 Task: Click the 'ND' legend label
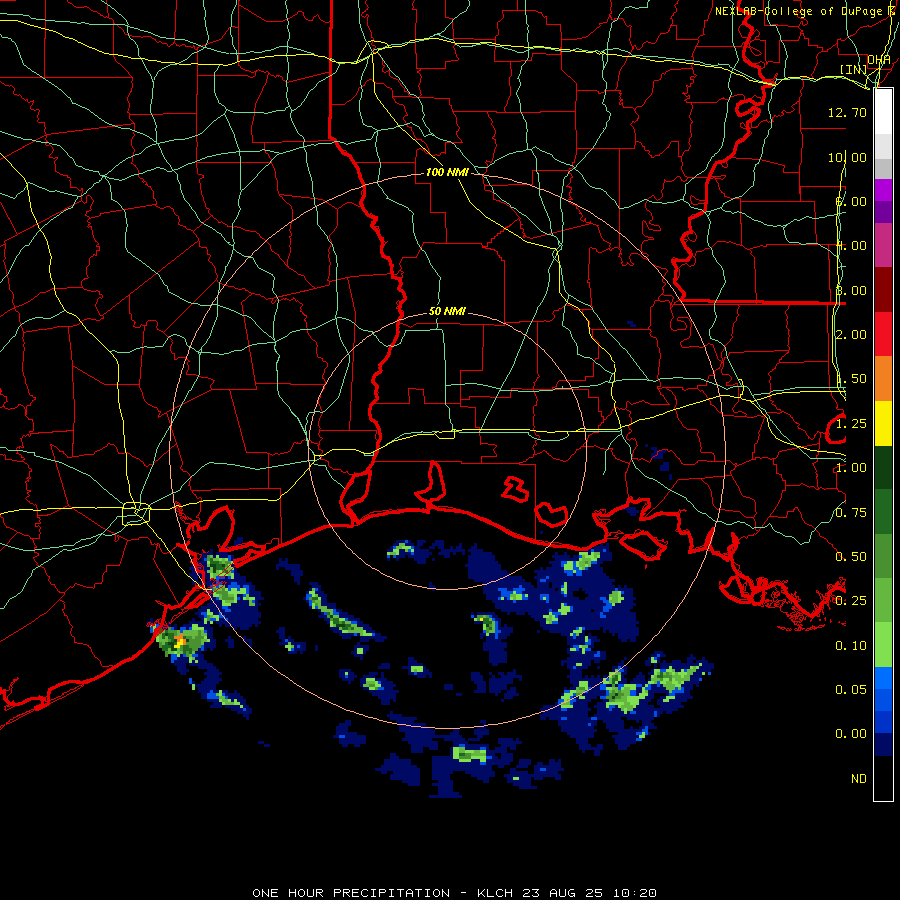click(x=859, y=778)
